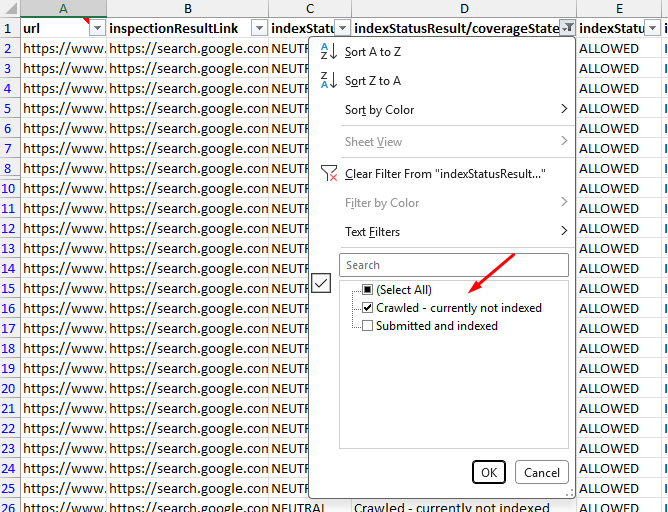
Task: Confirm the filter with OK
Action: (489, 472)
